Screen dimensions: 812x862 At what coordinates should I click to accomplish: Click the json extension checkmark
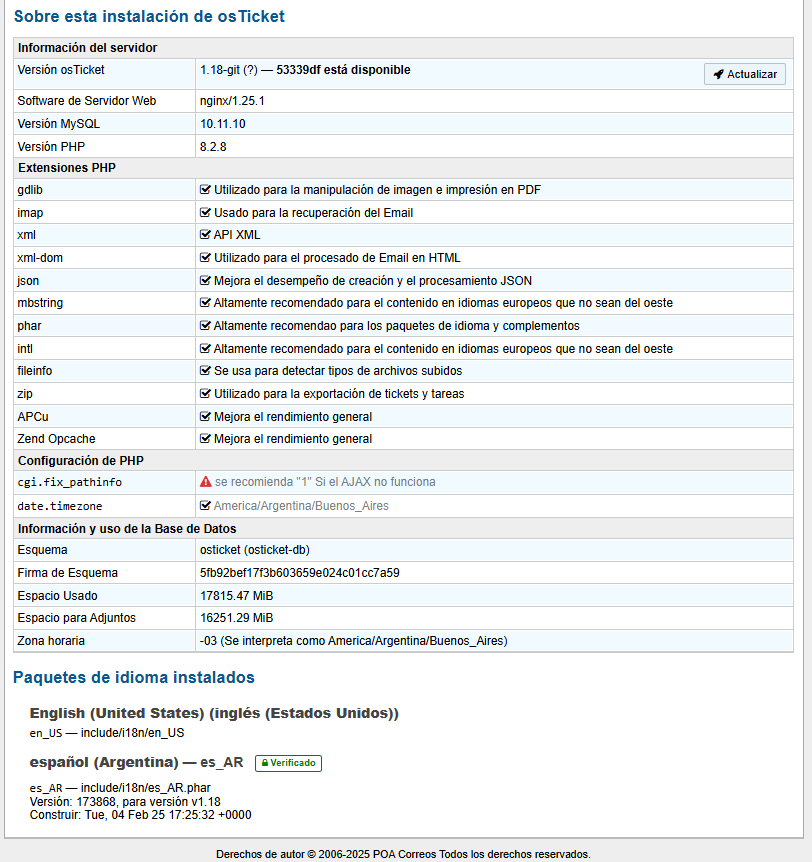pos(206,281)
